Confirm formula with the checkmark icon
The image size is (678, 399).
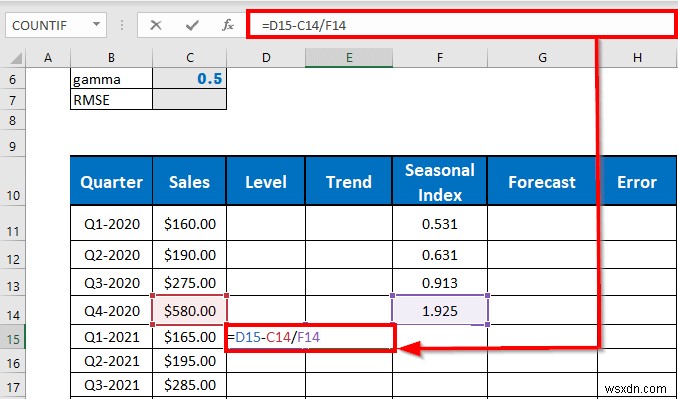(192, 26)
